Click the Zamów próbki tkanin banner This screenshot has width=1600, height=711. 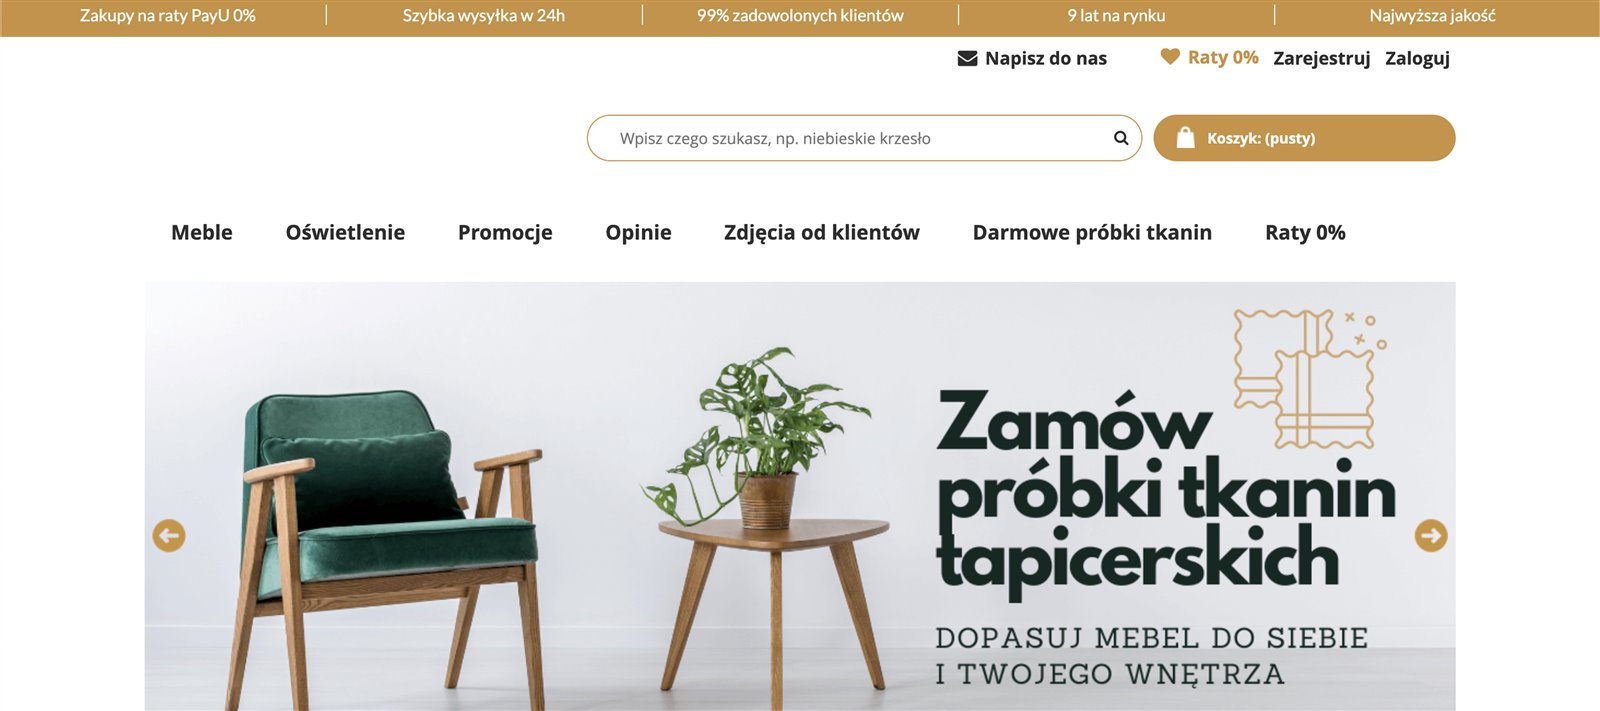coord(800,496)
